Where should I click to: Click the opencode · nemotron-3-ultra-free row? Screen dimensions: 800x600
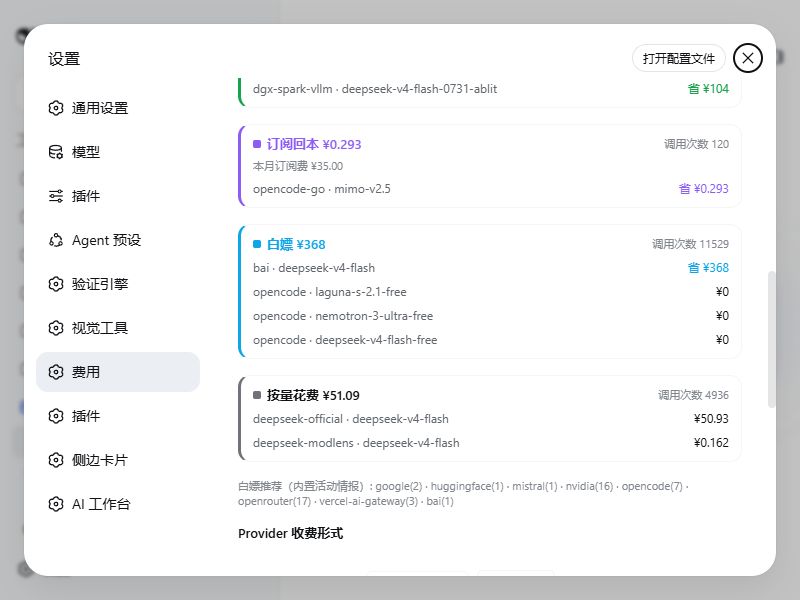490,316
